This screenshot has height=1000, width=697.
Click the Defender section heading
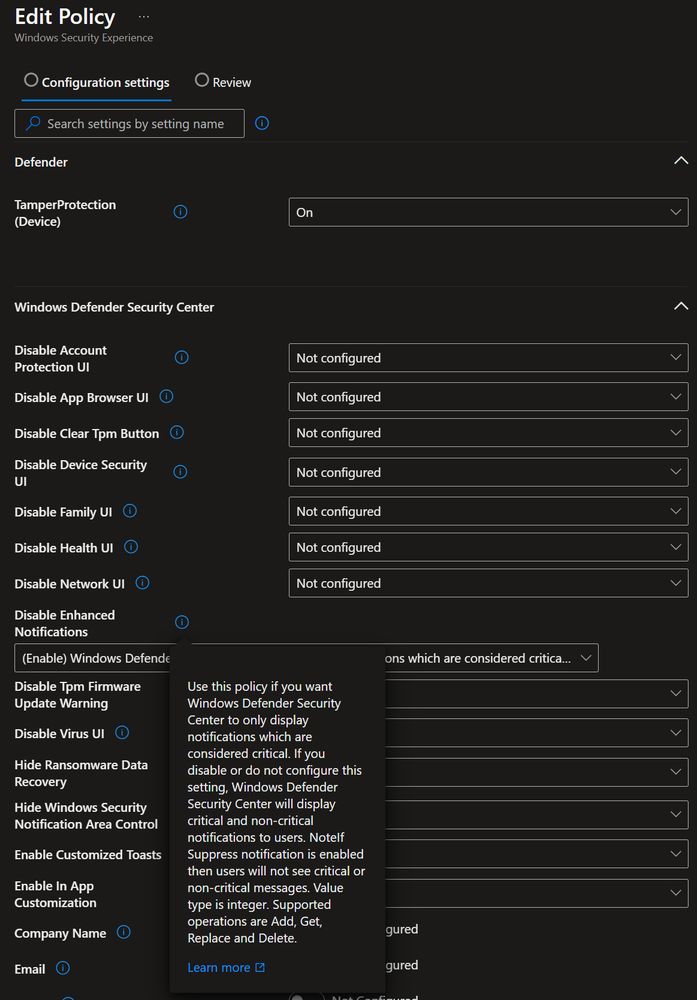tap(41, 162)
